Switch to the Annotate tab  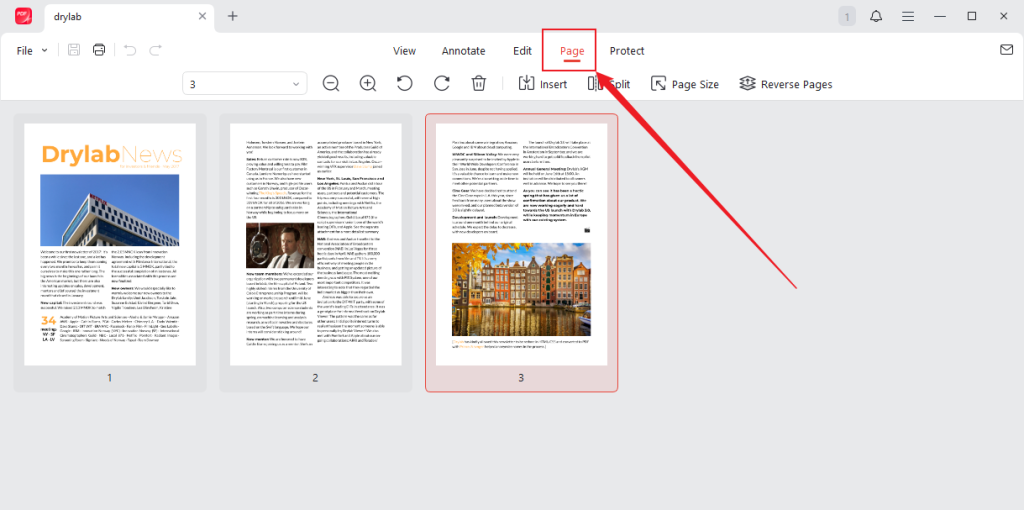point(464,51)
